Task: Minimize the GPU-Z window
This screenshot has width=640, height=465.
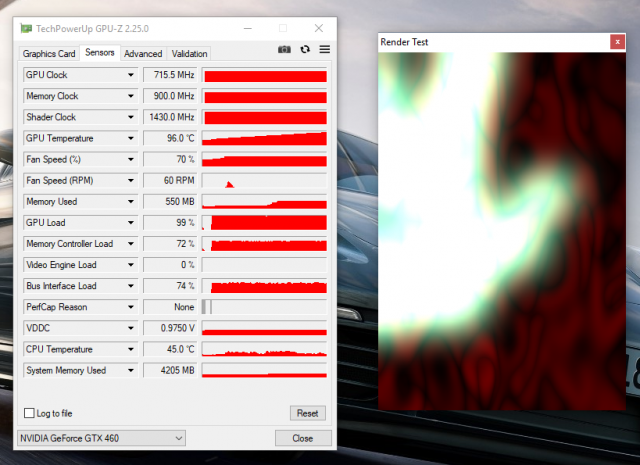Action: (248, 29)
